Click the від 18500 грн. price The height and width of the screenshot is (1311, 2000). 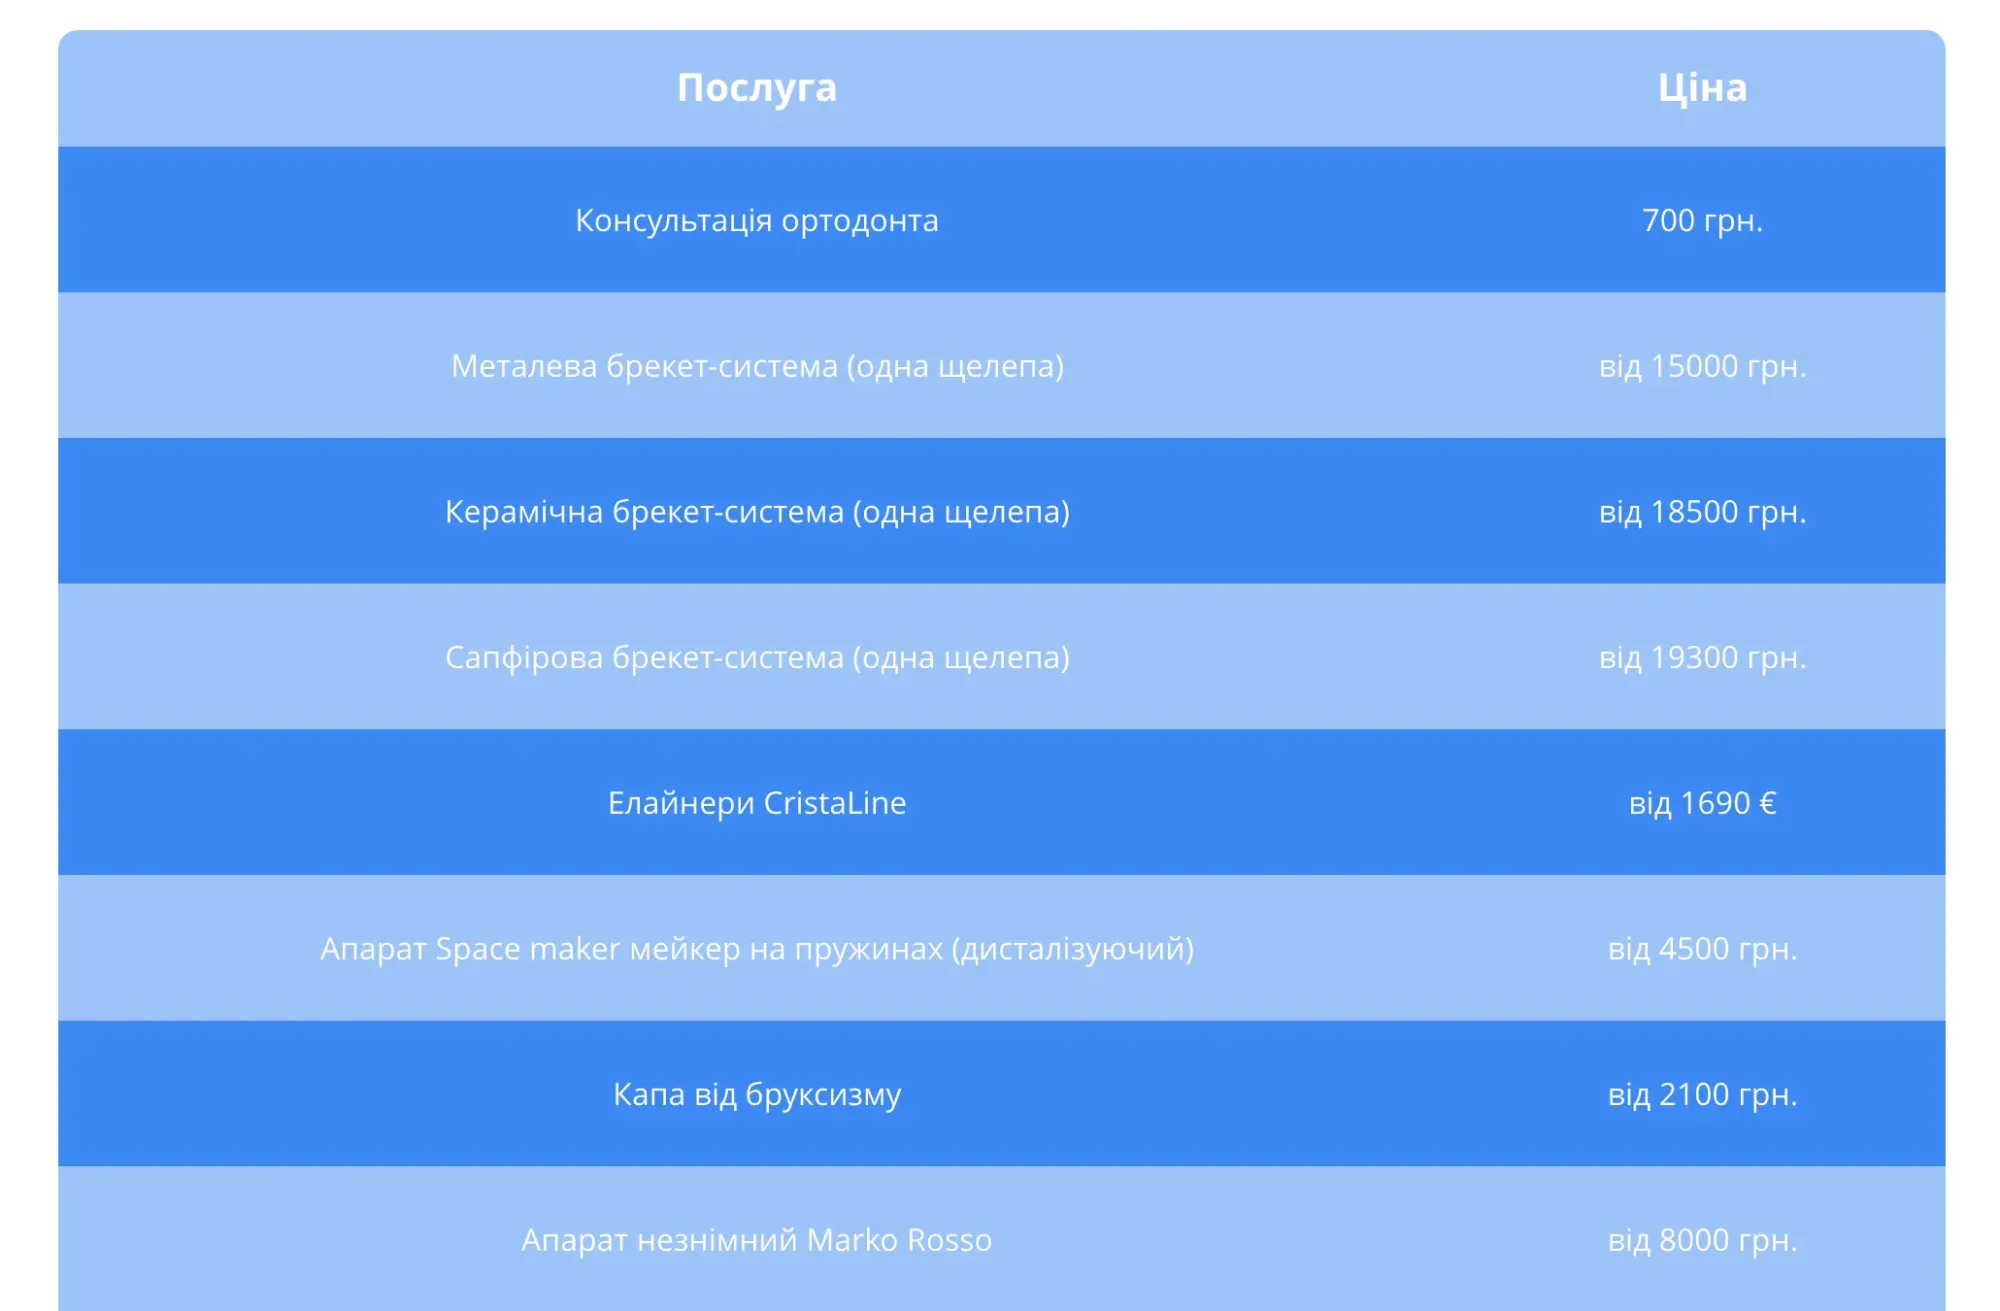point(1702,512)
